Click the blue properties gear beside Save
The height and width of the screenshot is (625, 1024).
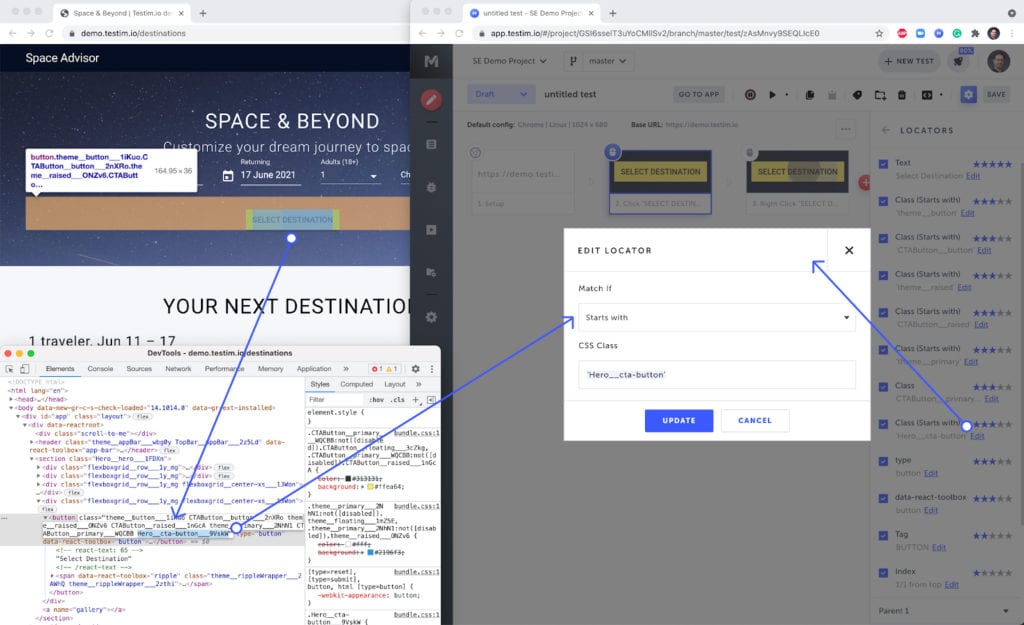(x=968, y=95)
